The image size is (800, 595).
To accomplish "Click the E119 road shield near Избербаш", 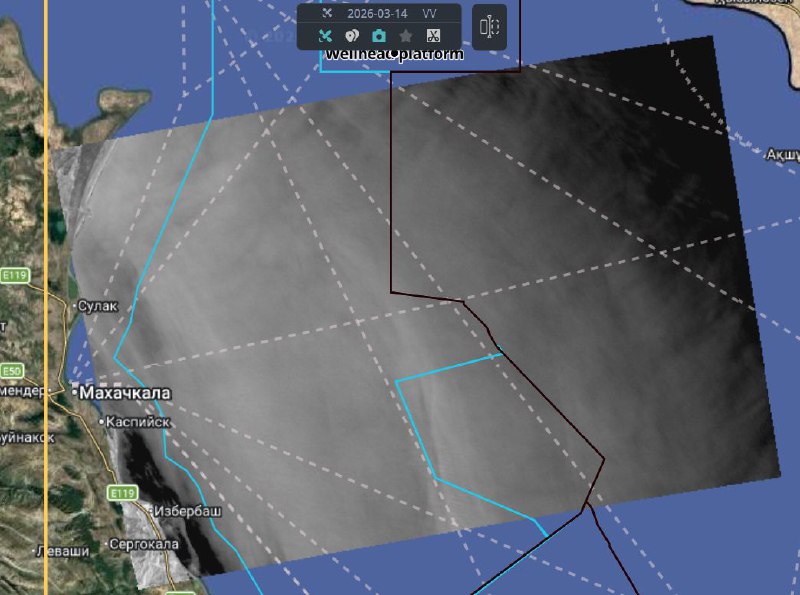I will 122,493.
